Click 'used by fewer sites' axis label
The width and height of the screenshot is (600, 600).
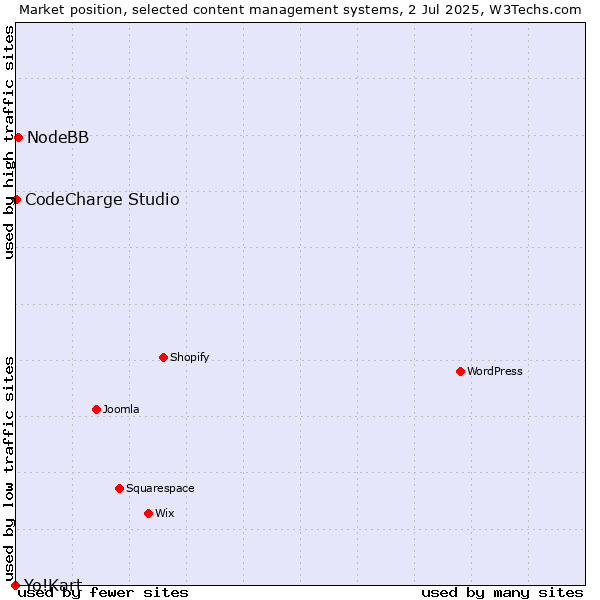[103, 593]
